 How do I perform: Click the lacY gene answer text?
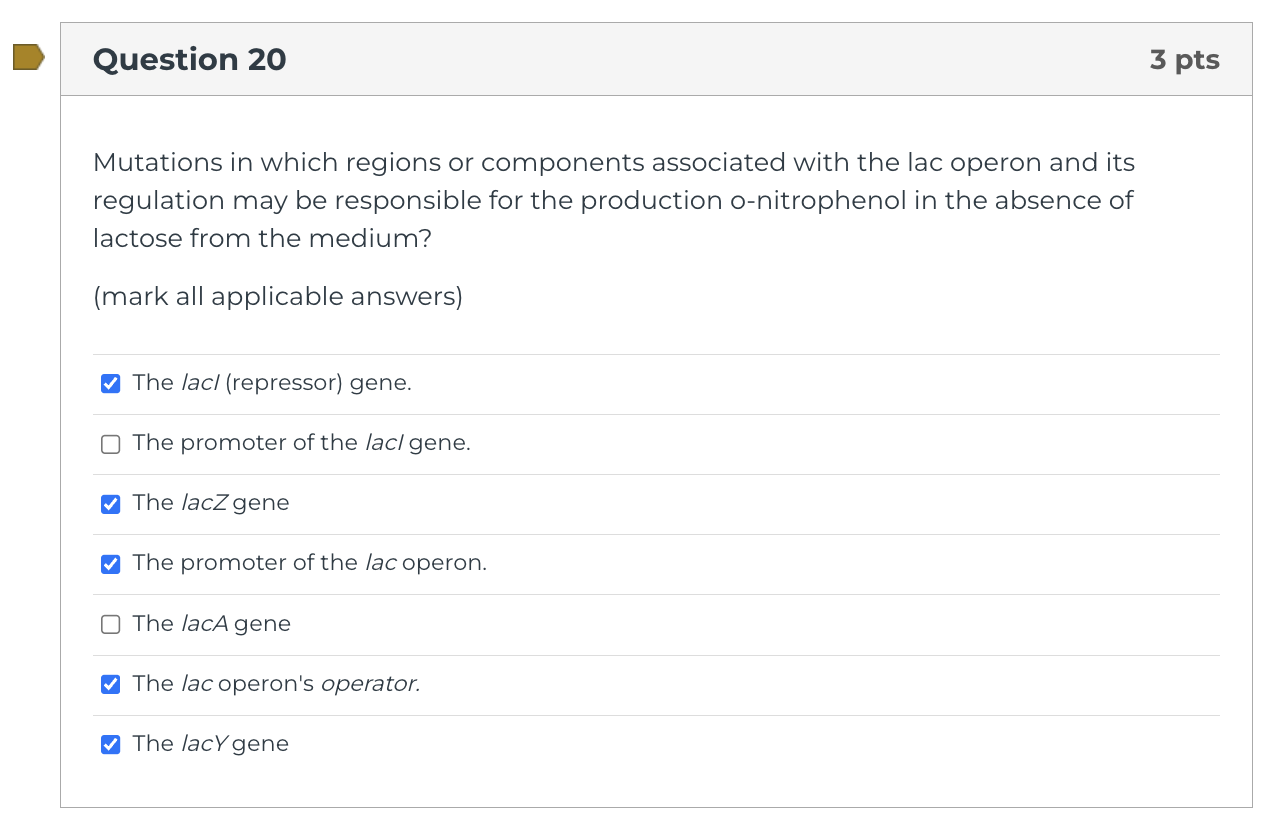(210, 743)
